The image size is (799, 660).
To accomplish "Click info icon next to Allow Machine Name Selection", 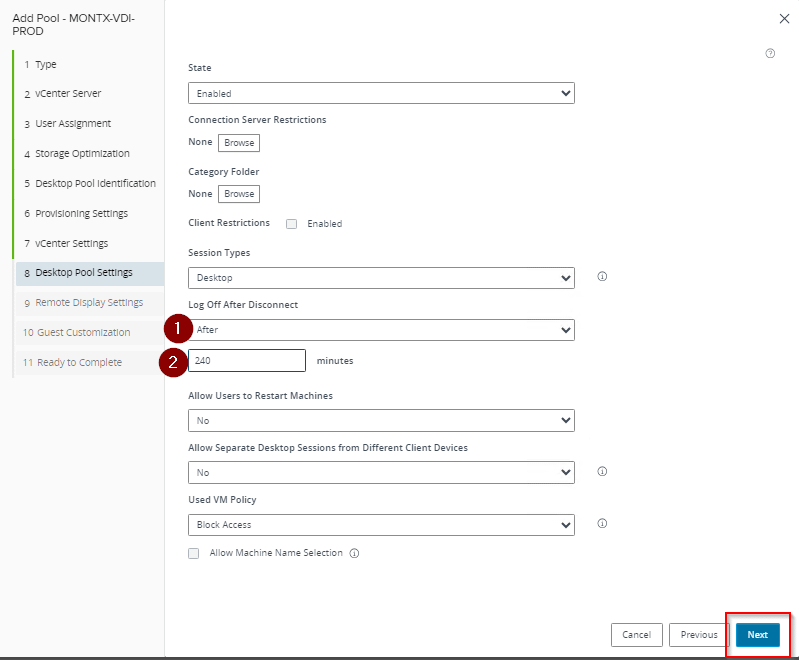I will [x=354, y=553].
